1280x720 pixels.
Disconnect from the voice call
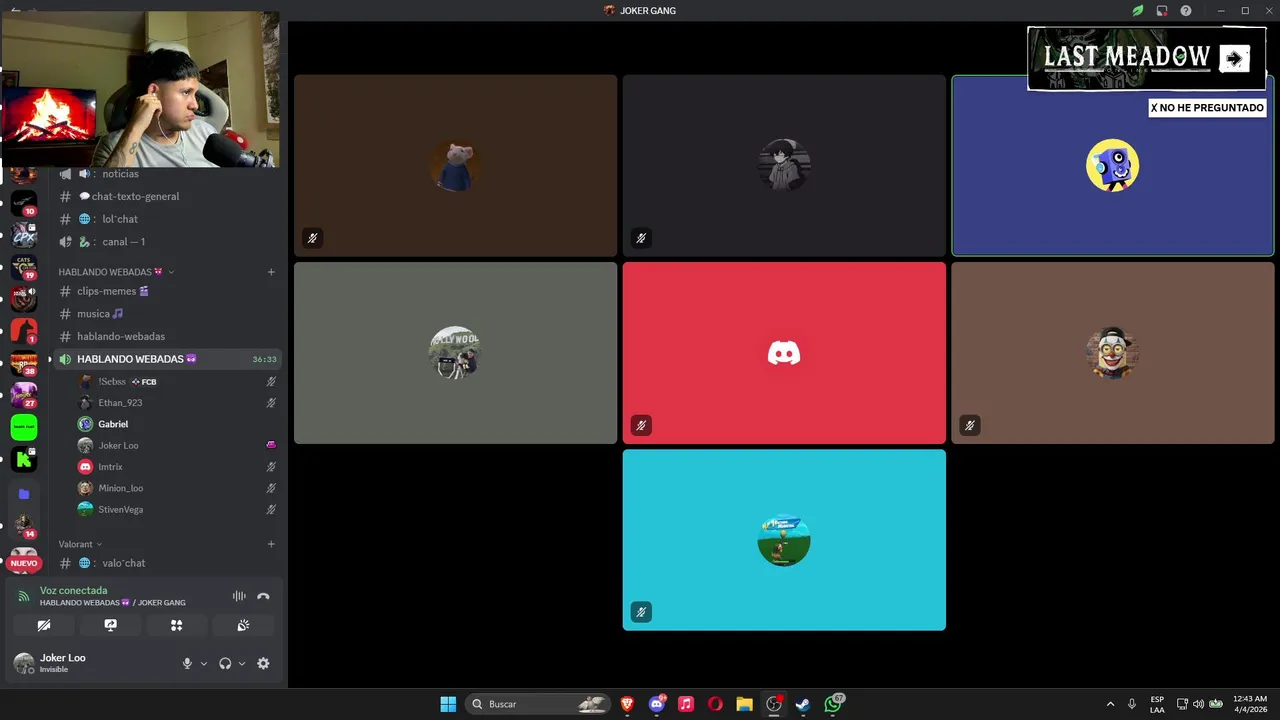pos(263,596)
